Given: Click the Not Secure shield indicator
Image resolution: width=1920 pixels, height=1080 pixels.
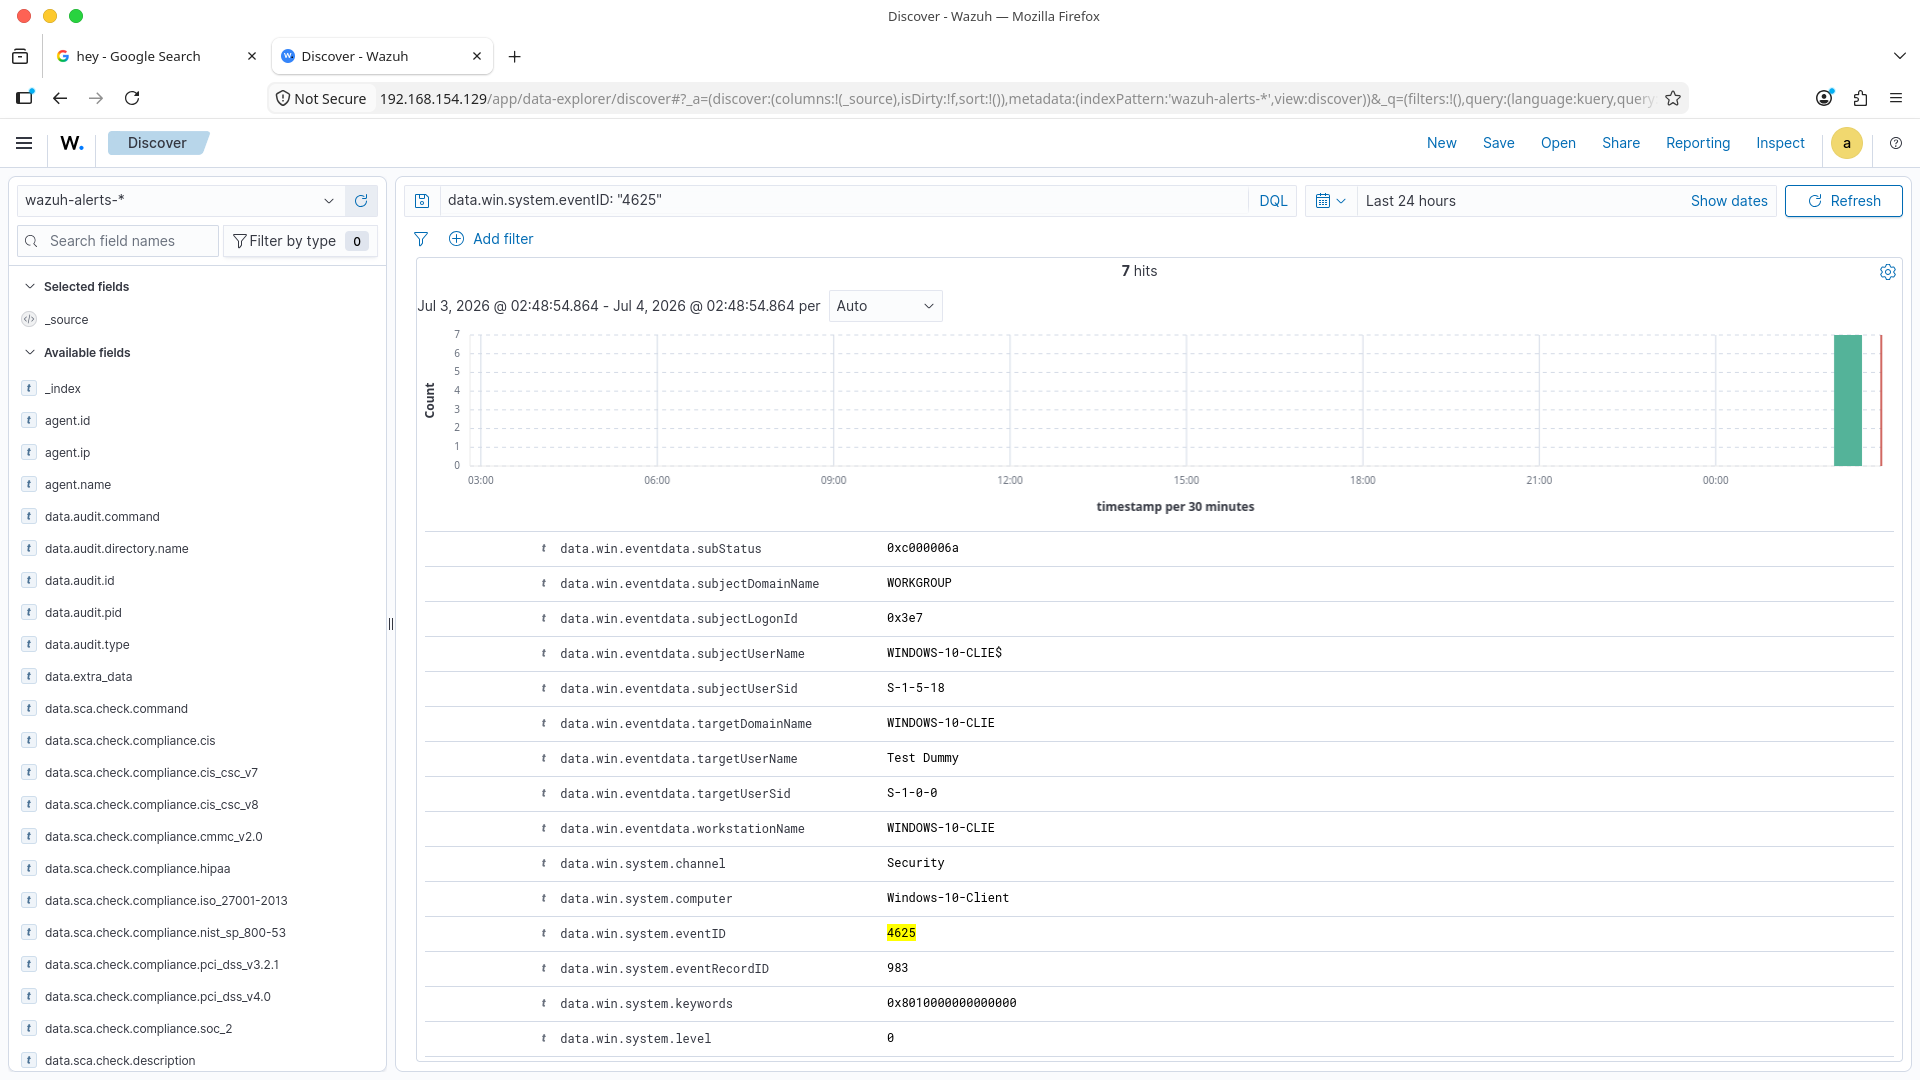Looking at the screenshot, I should tap(321, 99).
